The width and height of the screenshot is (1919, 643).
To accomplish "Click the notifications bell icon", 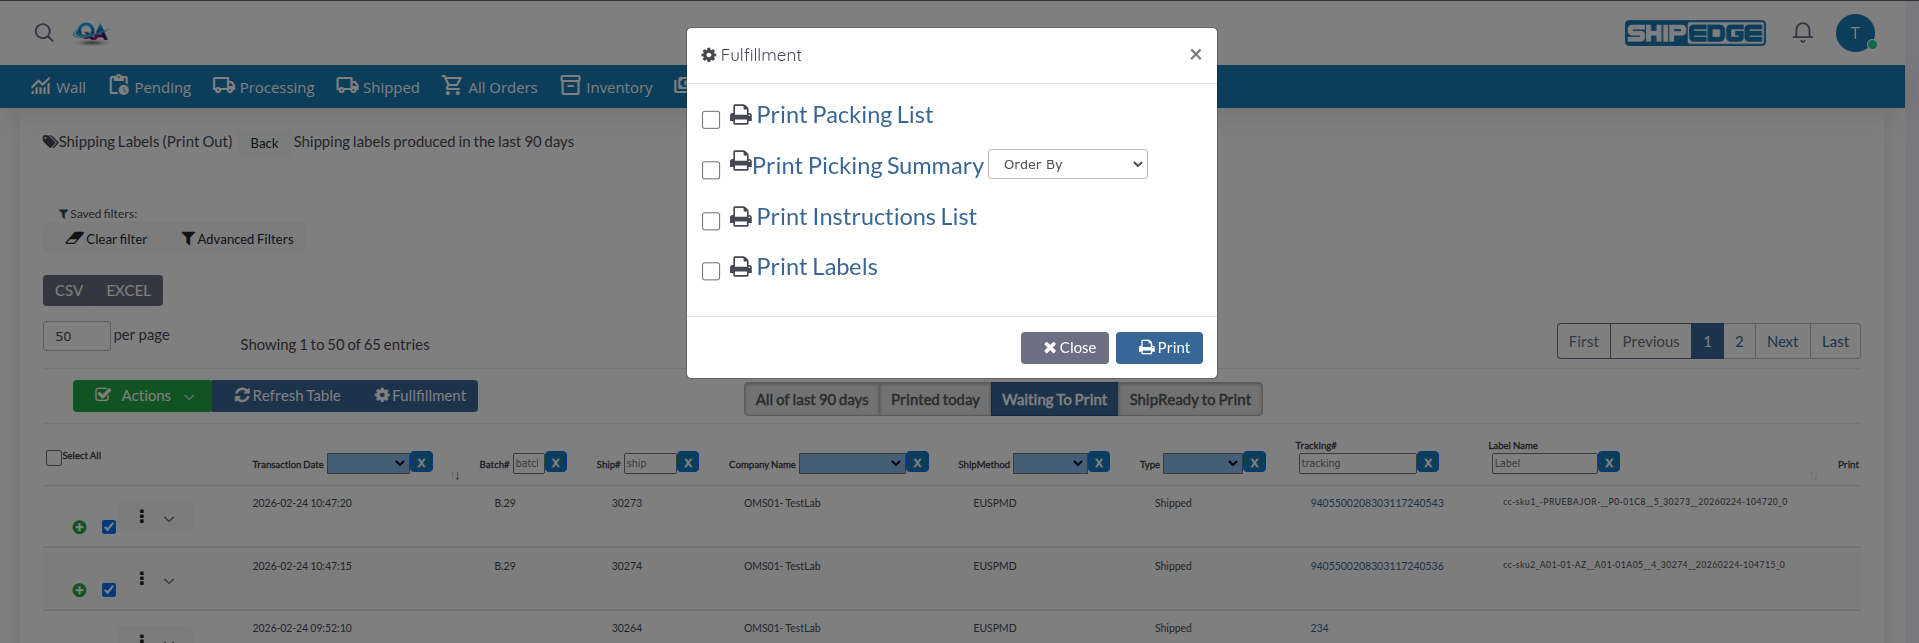I will [x=1801, y=32].
